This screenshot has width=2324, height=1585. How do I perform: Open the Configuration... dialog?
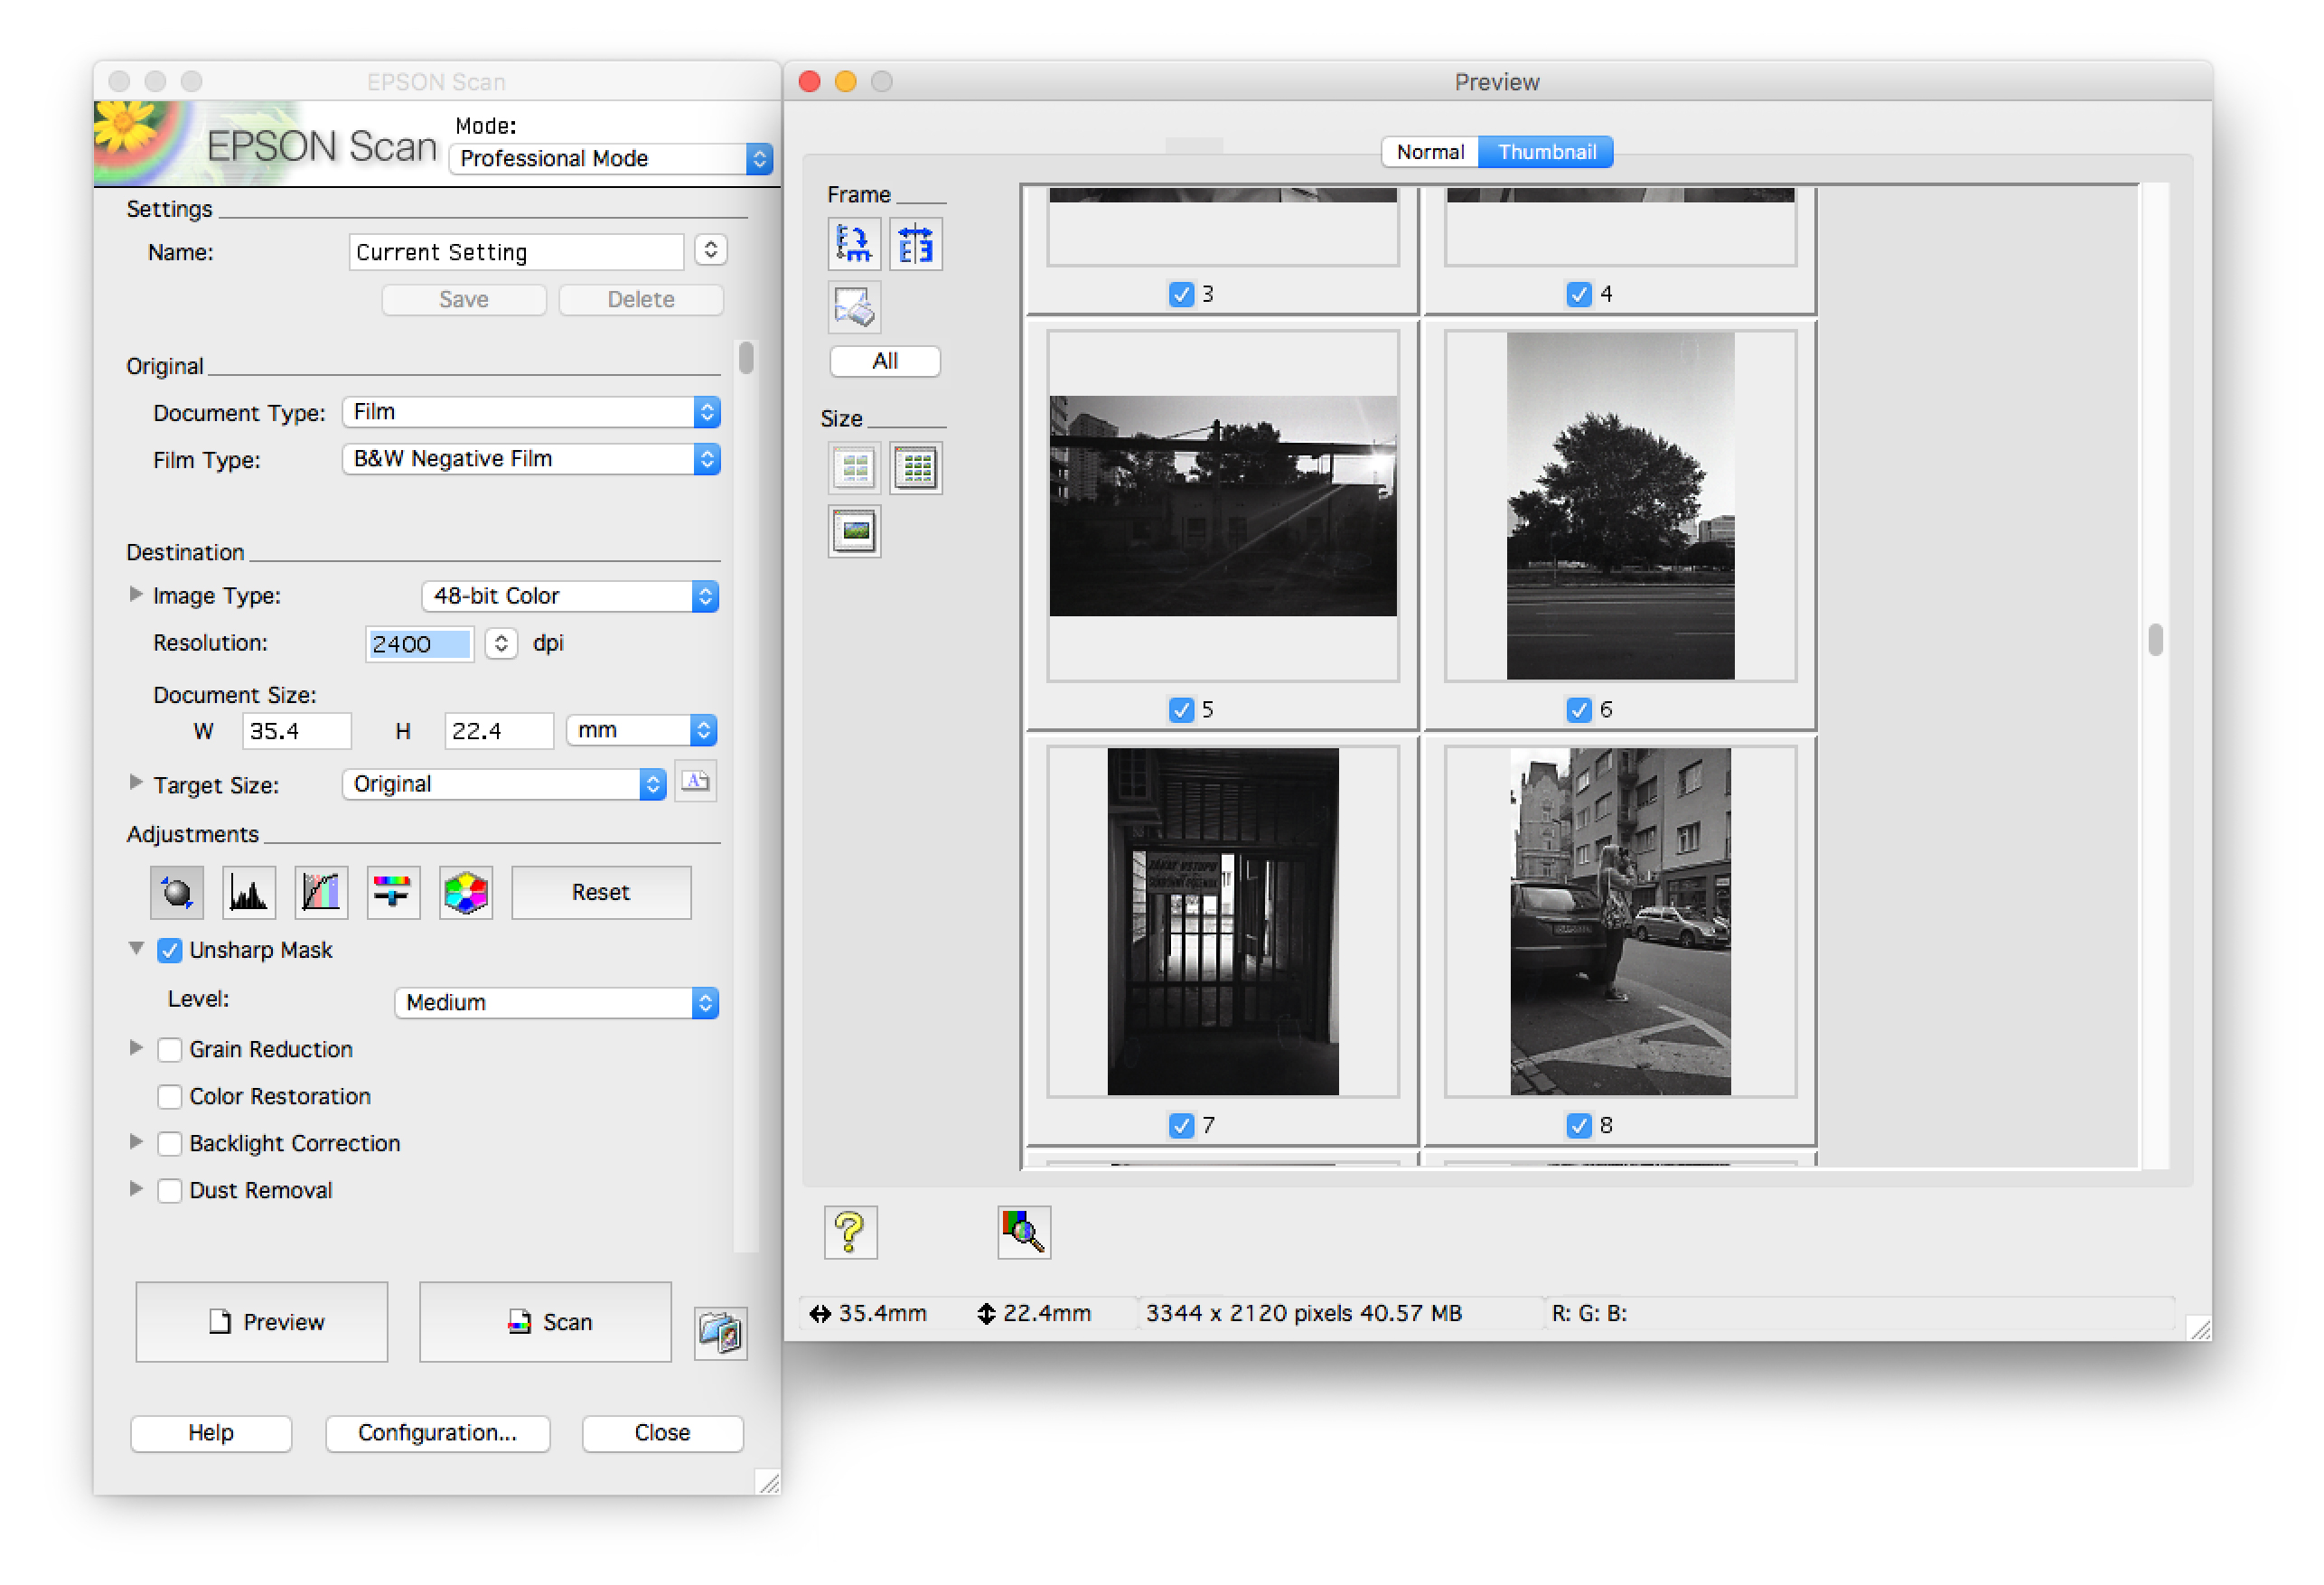(437, 1433)
